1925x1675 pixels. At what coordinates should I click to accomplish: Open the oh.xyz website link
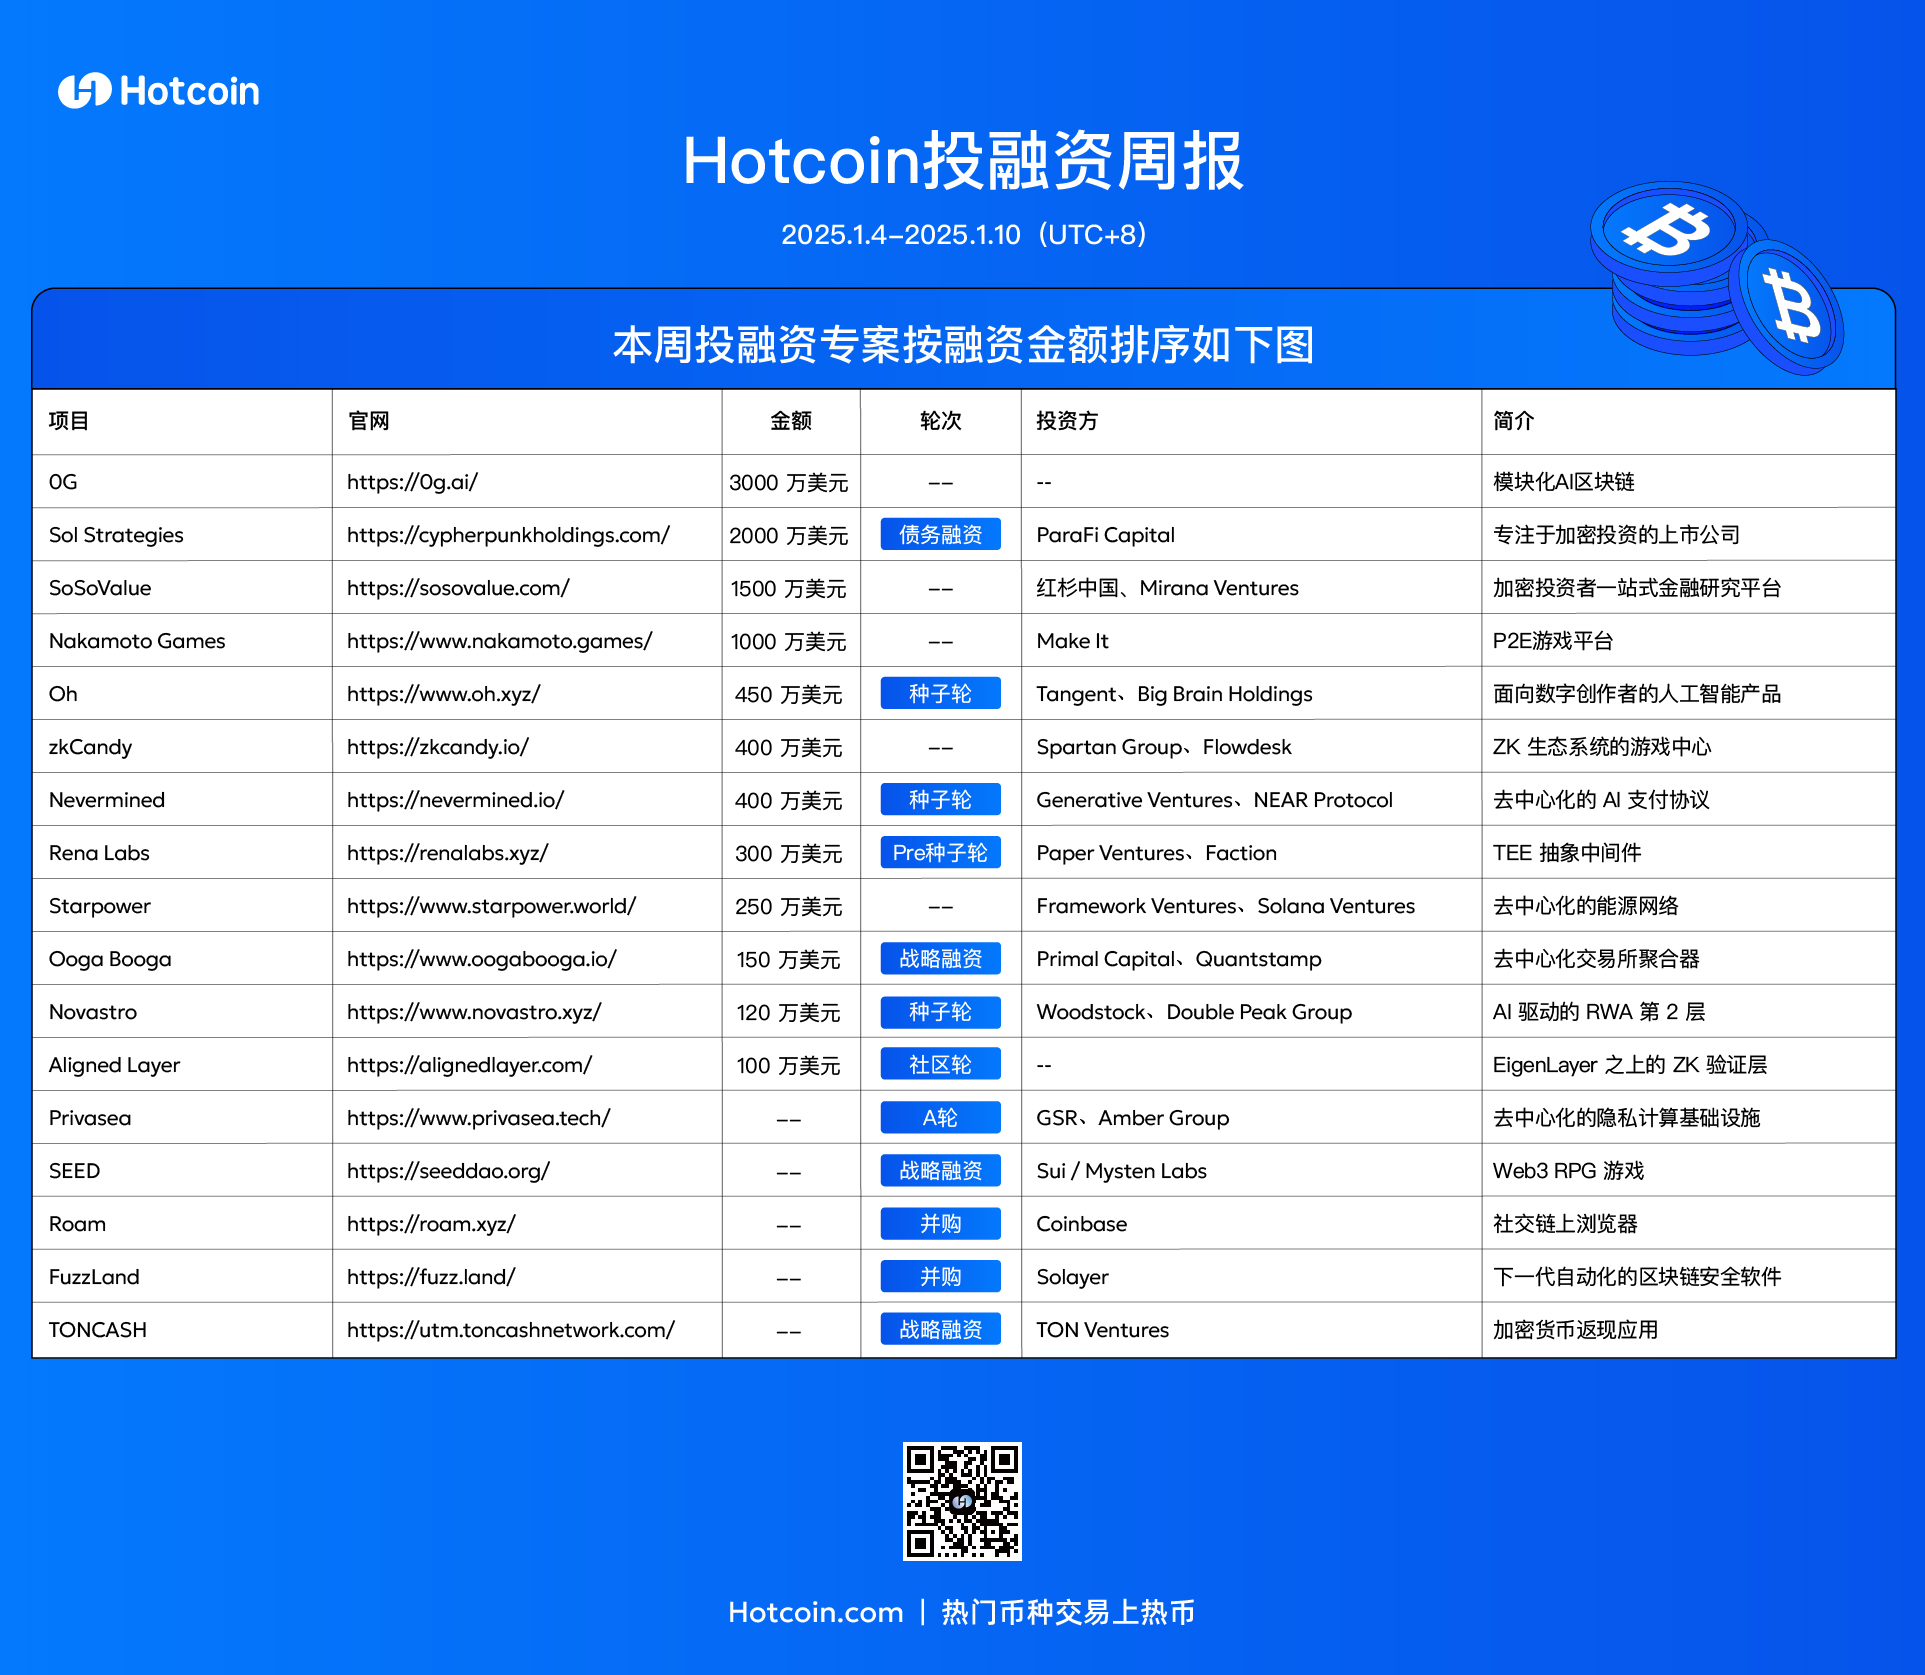point(443,694)
